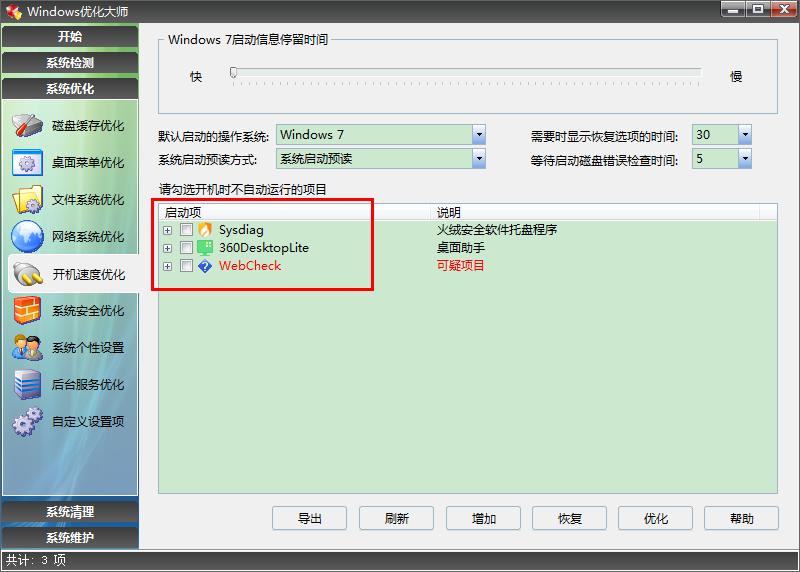Click the 共计: 3 项 status bar text
This screenshot has width=800, height=572.
coord(36,560)
